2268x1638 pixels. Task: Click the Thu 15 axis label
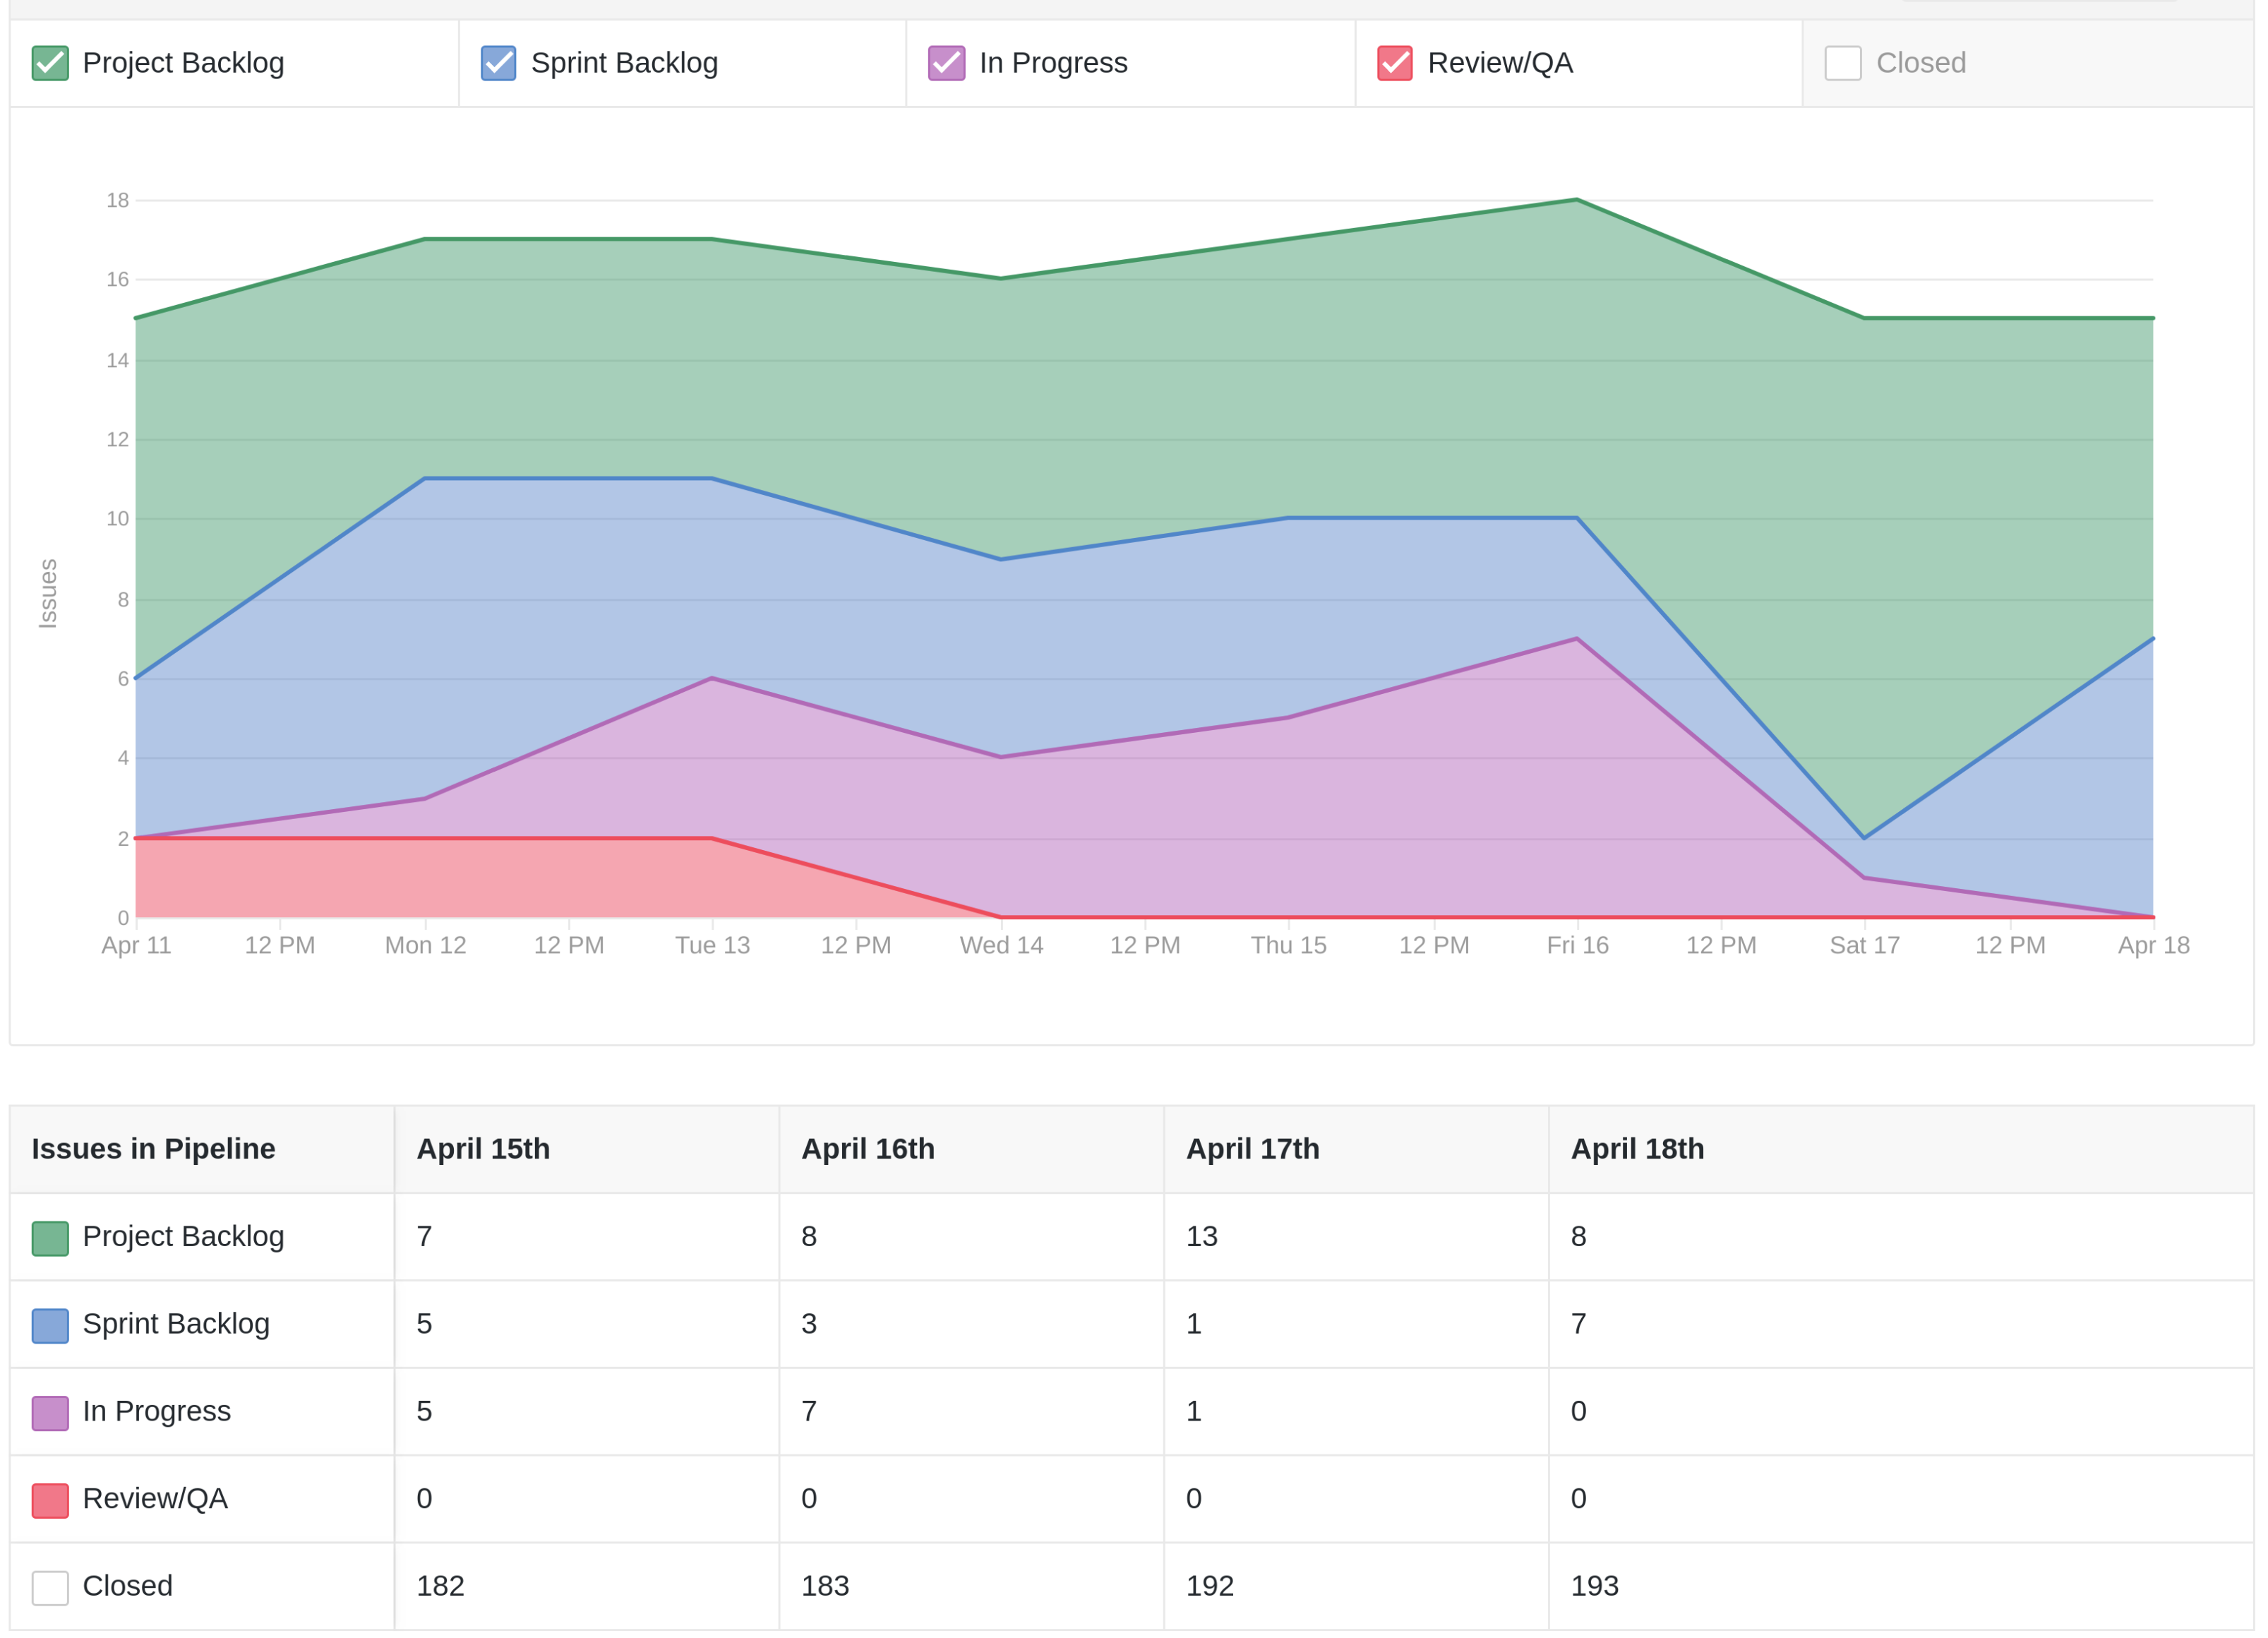1288,945
